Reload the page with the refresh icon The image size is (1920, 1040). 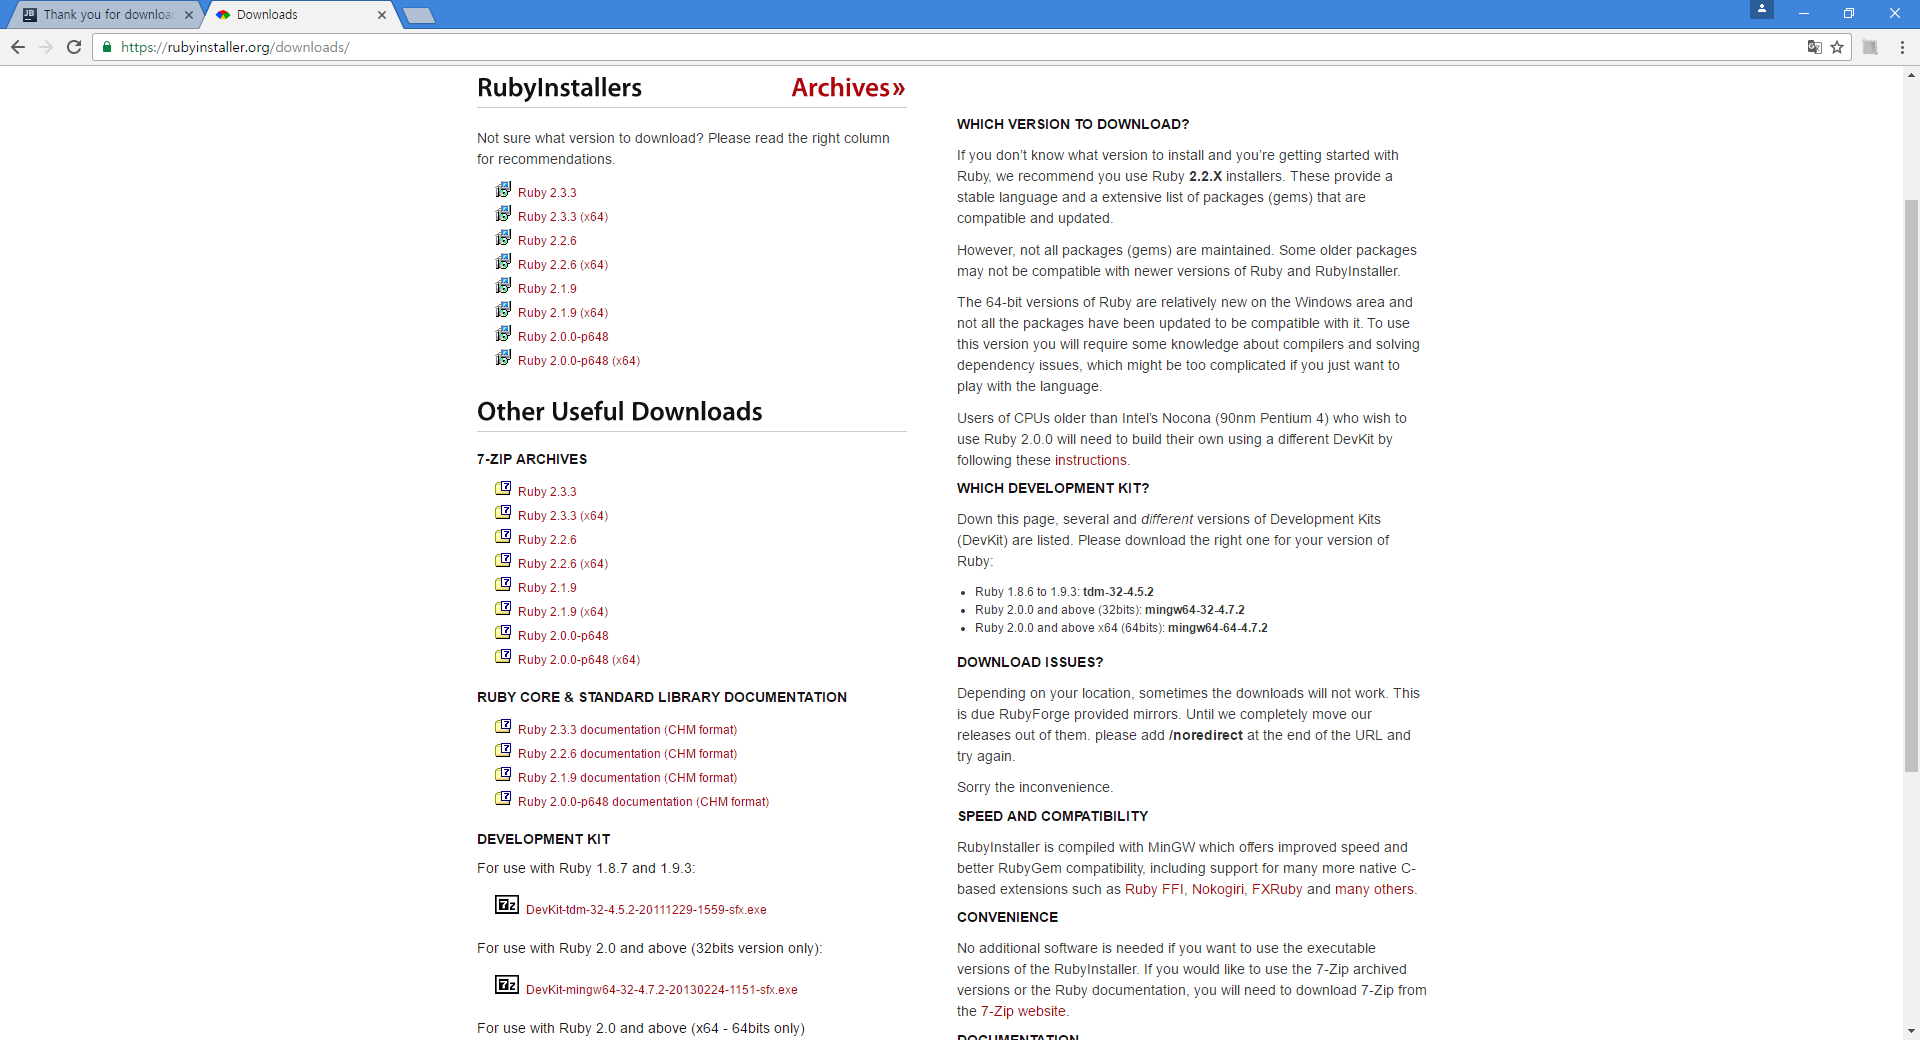(74, 47)
